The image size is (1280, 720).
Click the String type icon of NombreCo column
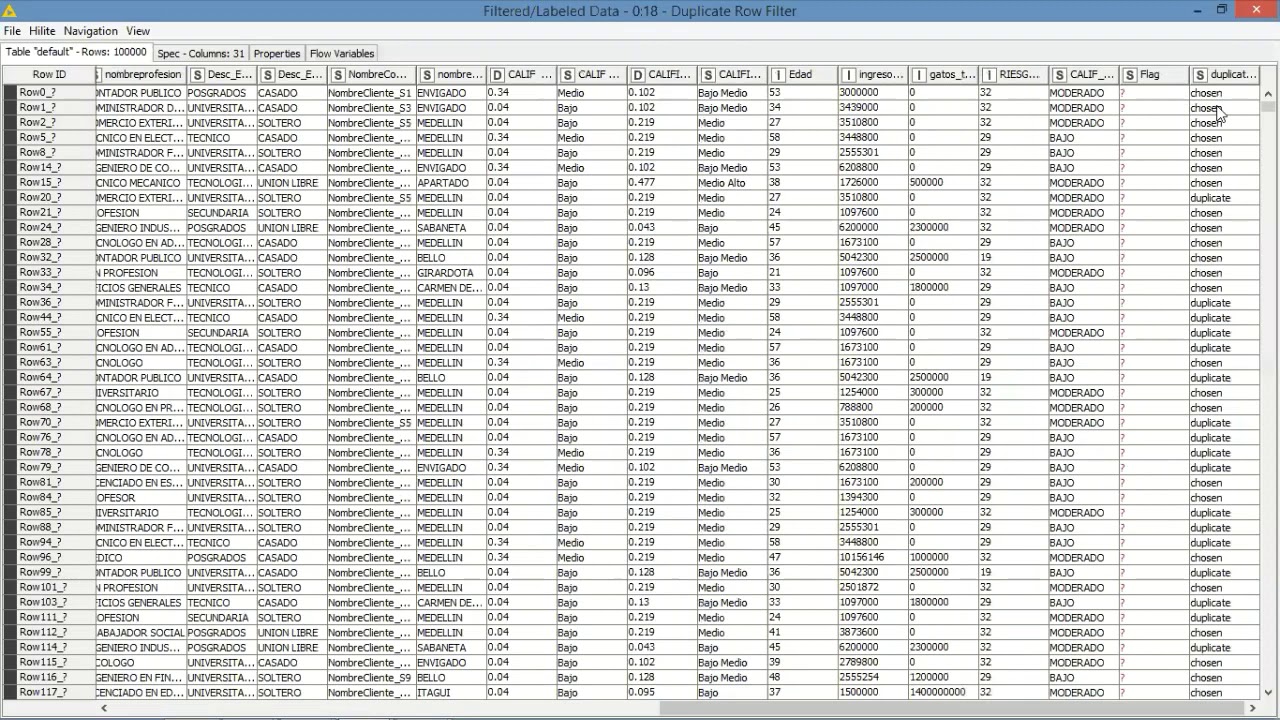tap(338, 75)
